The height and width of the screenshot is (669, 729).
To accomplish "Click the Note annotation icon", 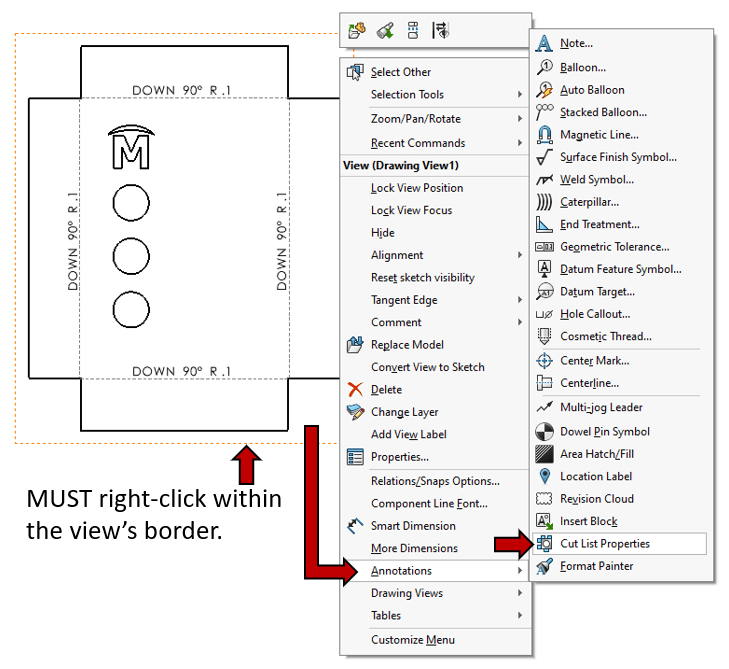I will 544,43.
